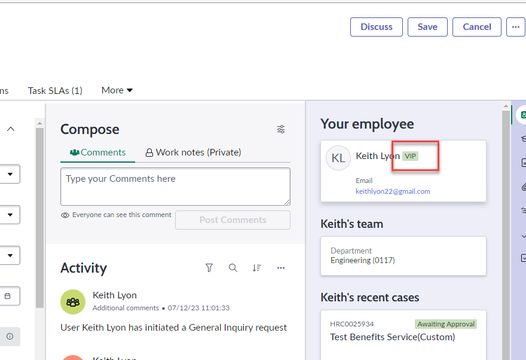Viewport: 526px width, 360px height.
Task: Open the keithlyon22@gmail.com email link
Action: (x=393, y=192)
